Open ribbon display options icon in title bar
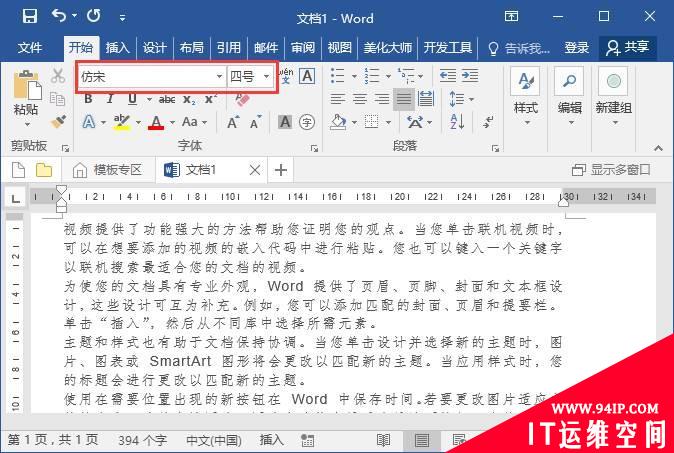Screen dimensions: 674x453 [x=511, y=17]
